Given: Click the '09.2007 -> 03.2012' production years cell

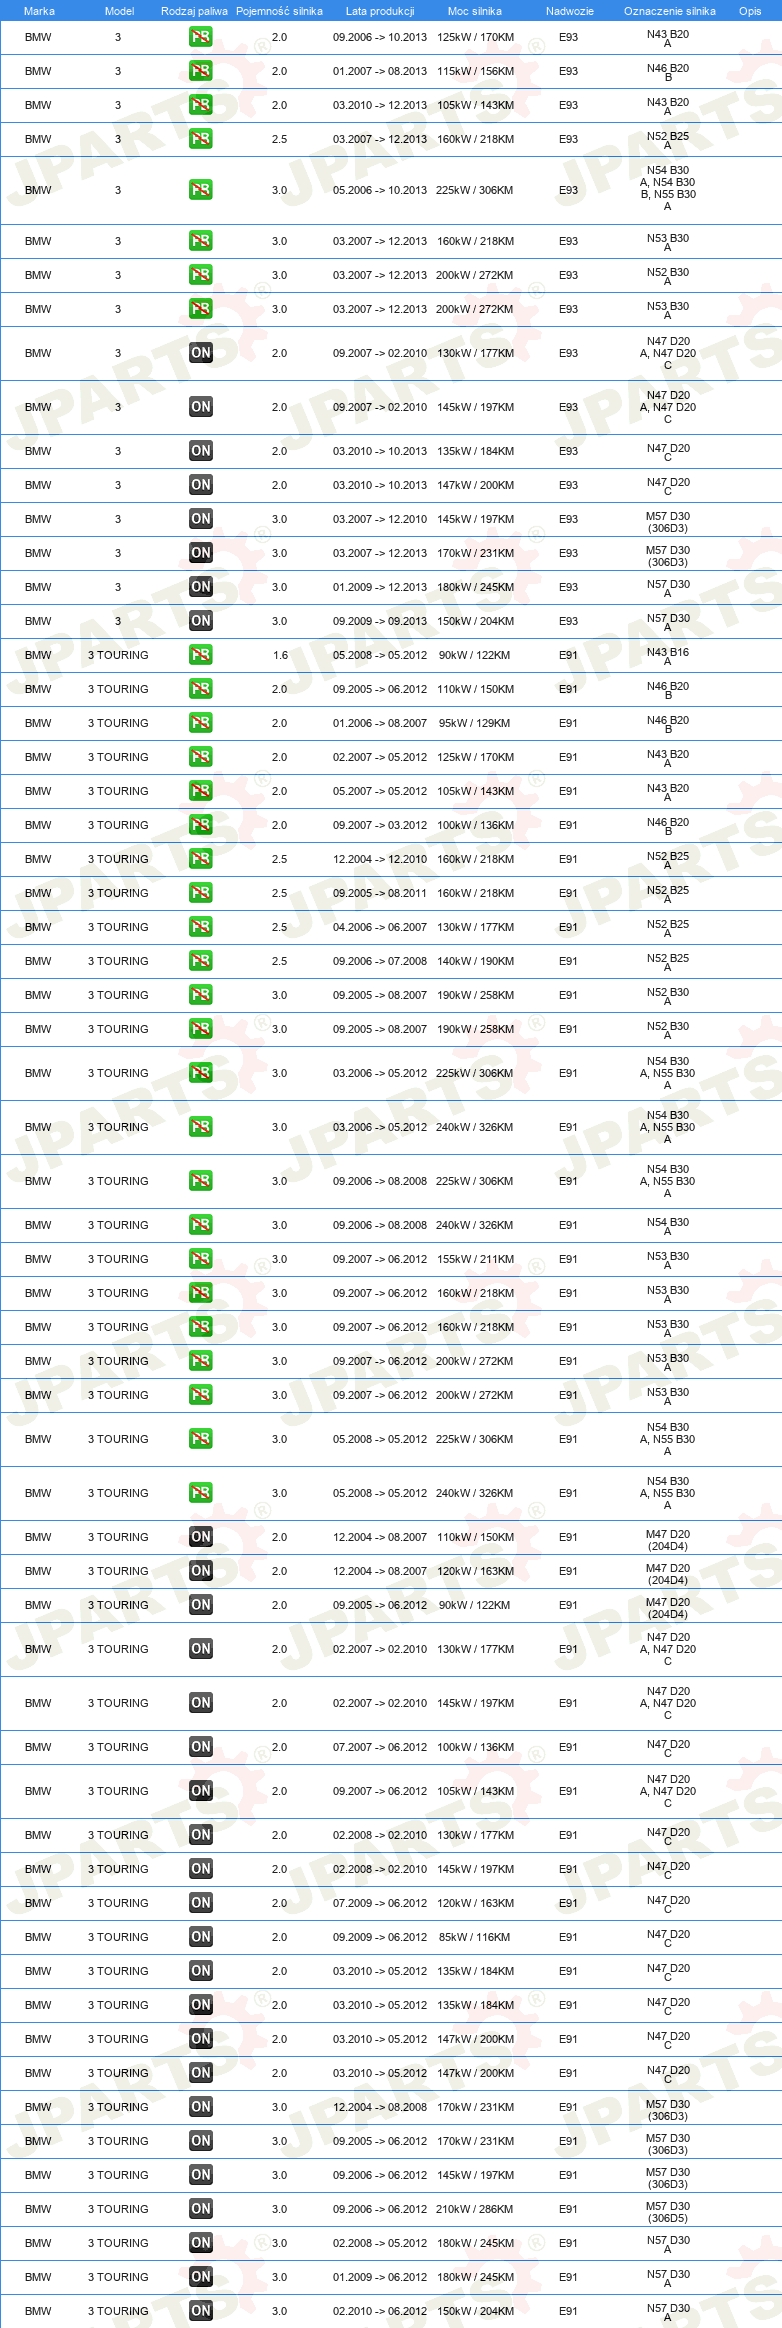Looking at the screenshot, I should tap(380, 825).
